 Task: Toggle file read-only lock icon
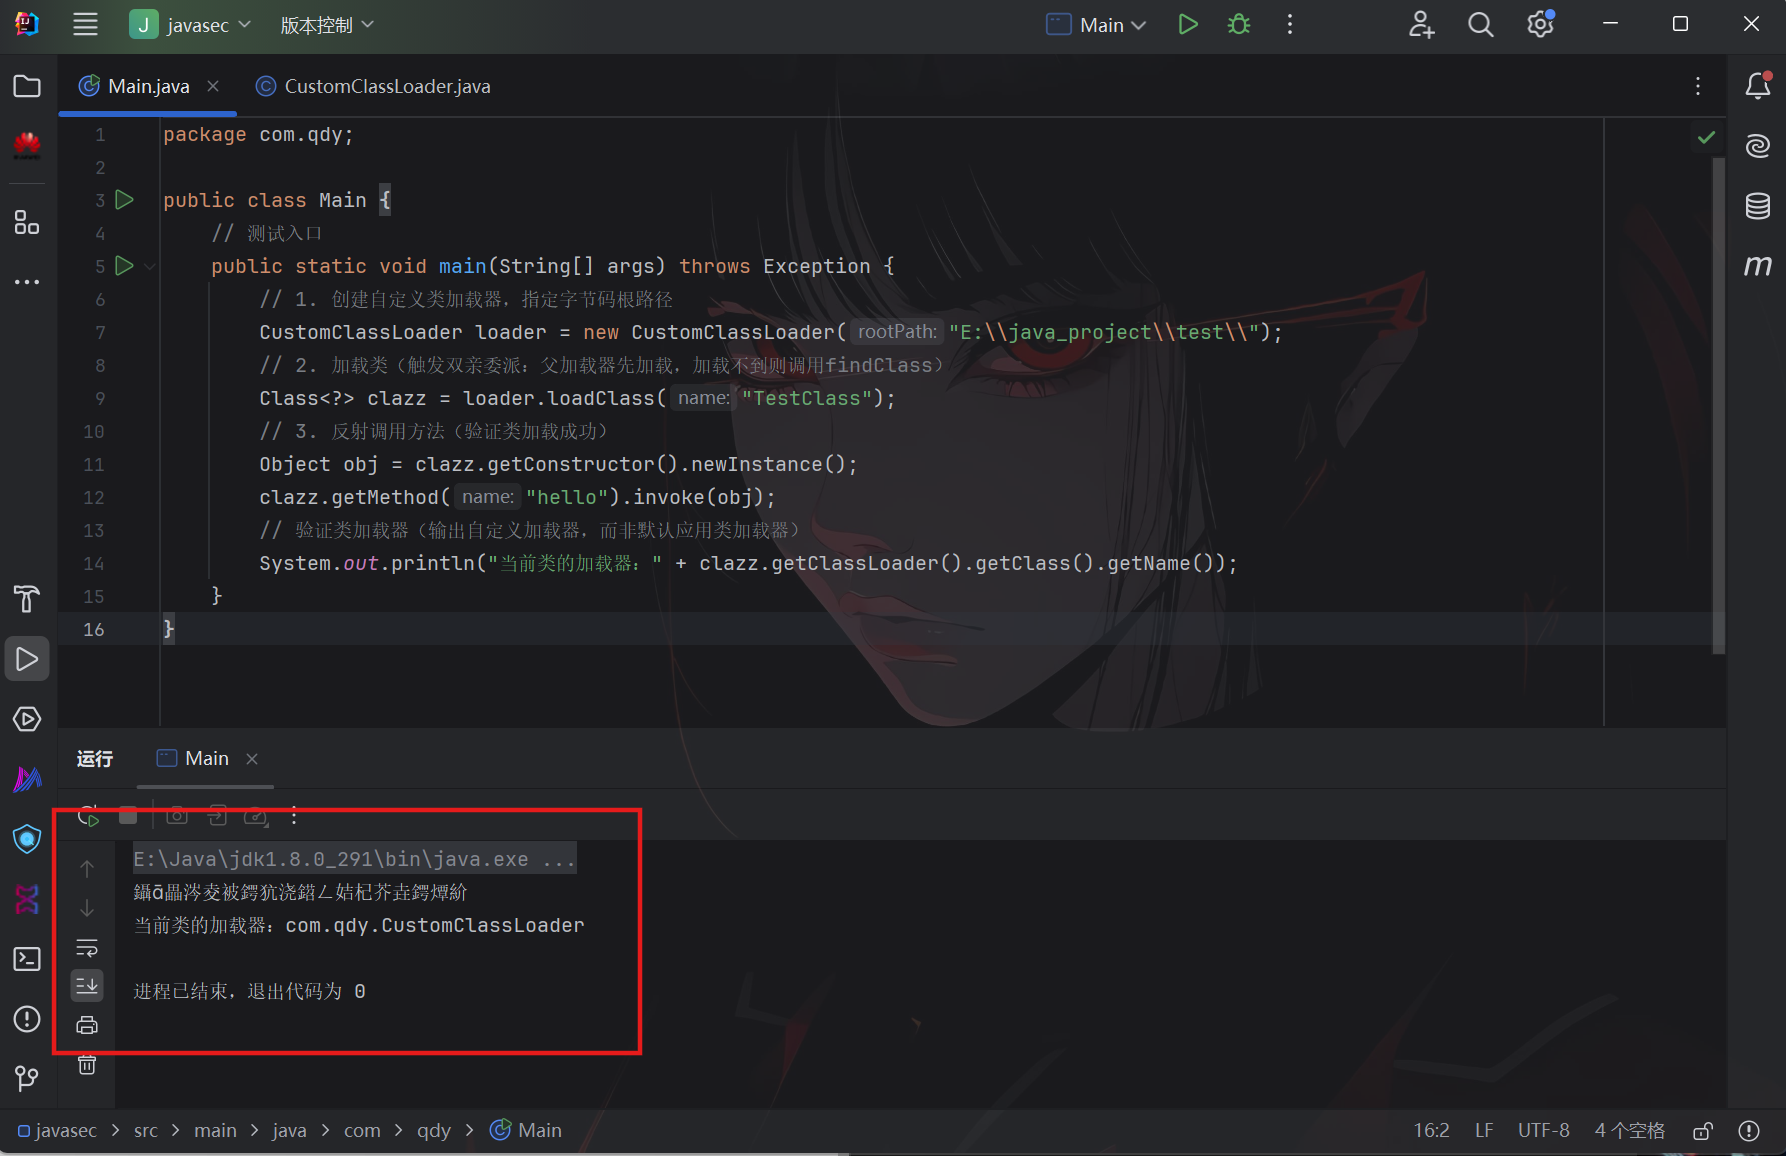click(1703, 1130)
